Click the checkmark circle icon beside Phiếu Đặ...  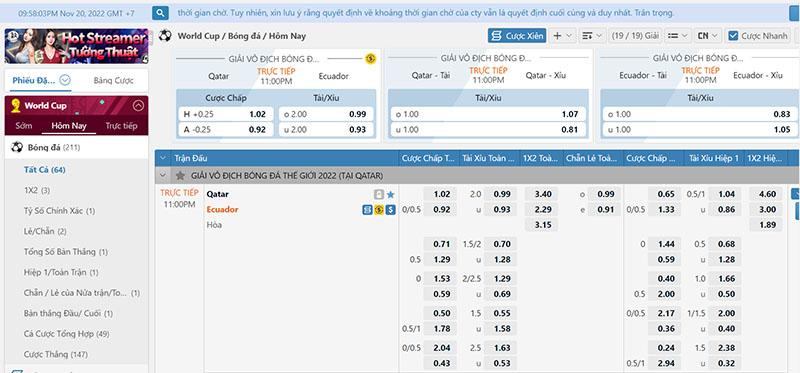coord(65,80)
